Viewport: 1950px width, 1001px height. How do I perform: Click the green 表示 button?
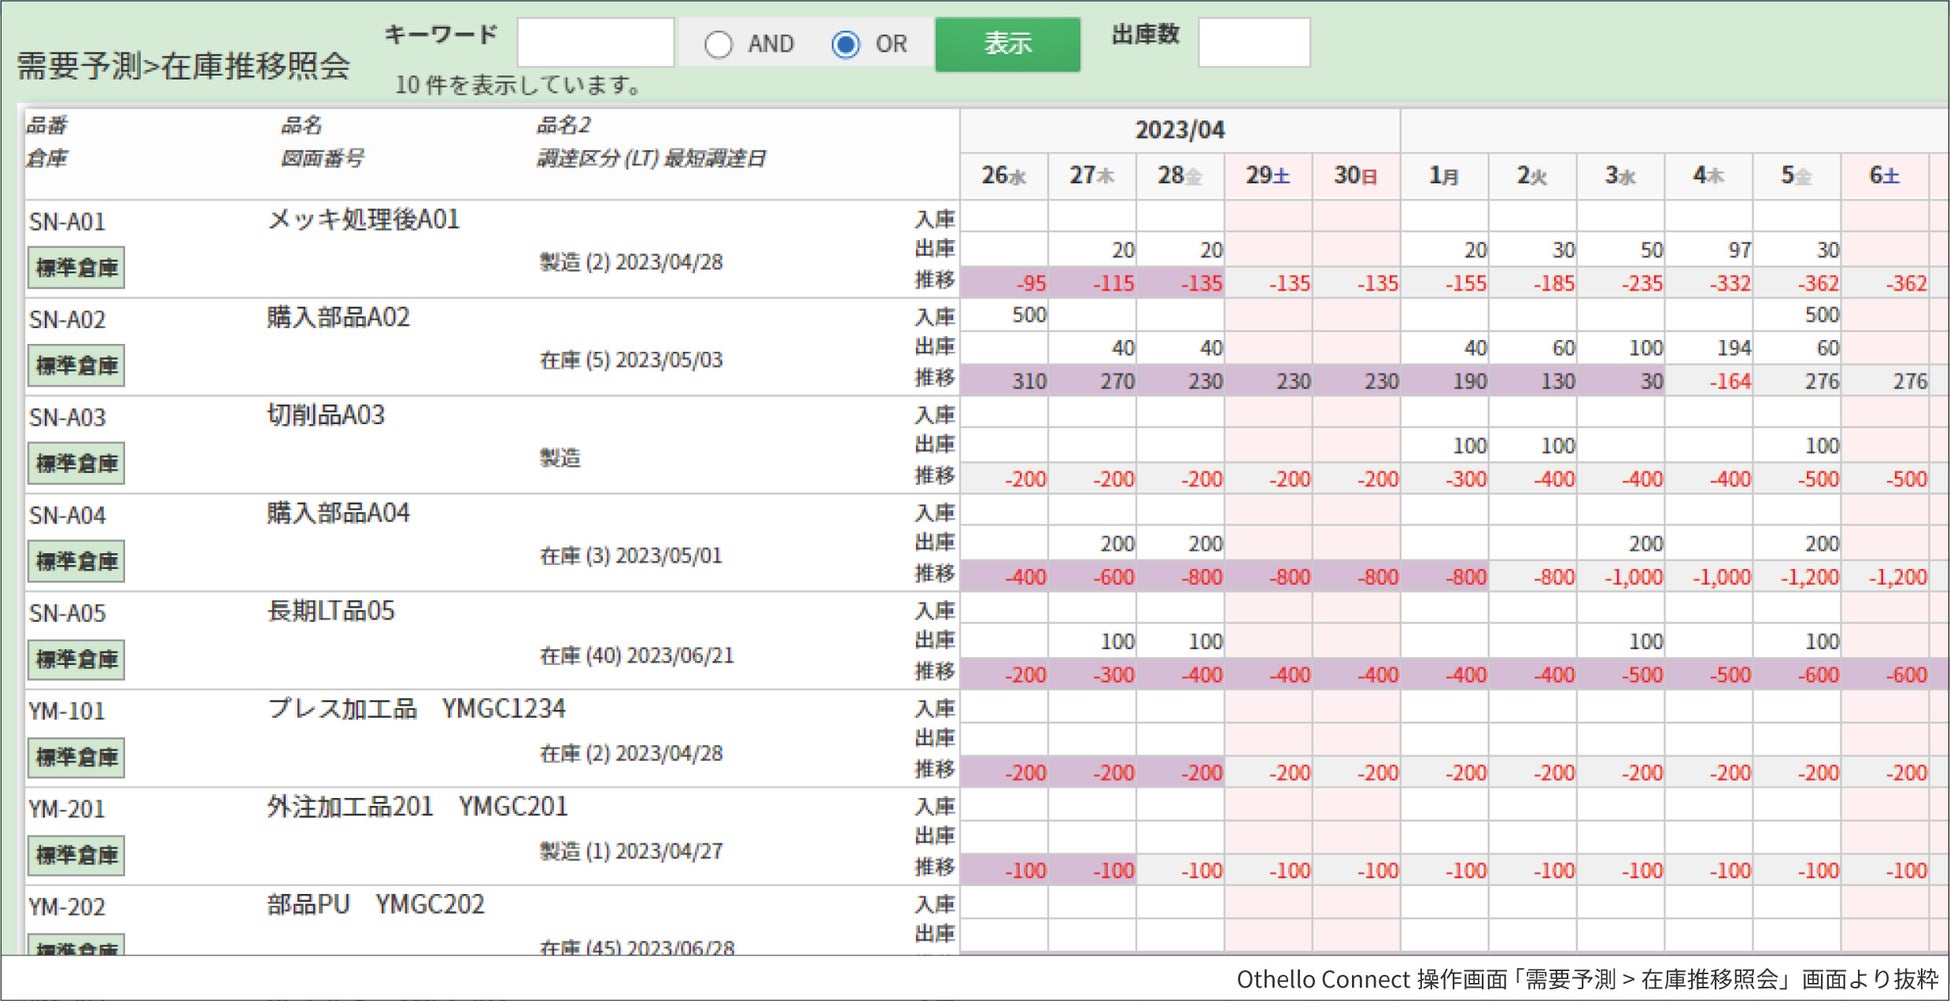point(1007,44)
